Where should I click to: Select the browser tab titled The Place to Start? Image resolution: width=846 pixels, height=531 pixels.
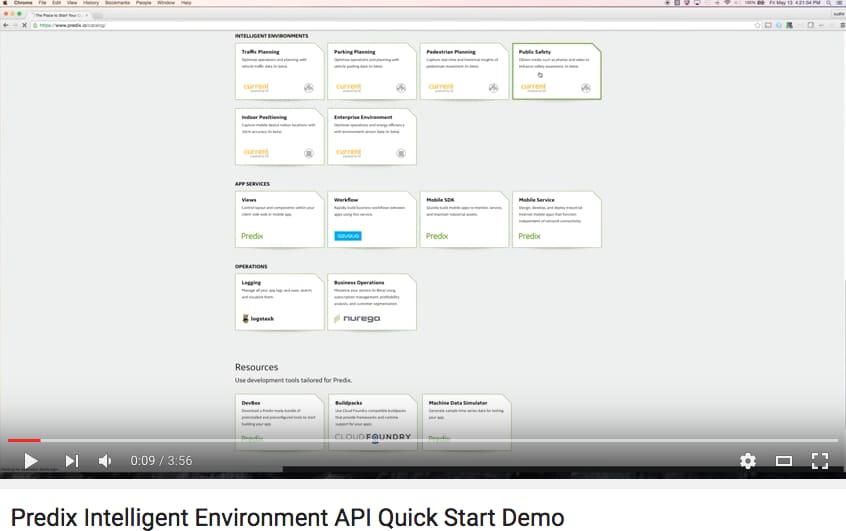59,15
